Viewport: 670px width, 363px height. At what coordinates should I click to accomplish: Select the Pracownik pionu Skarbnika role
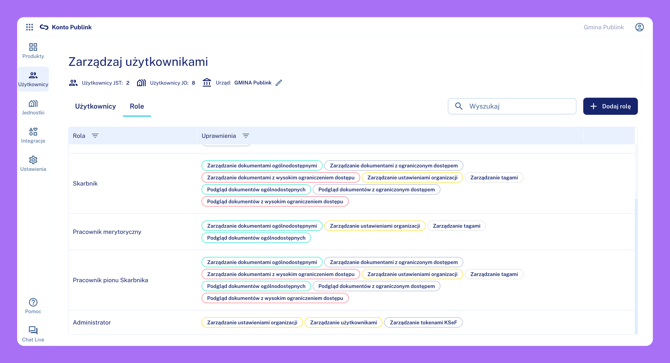(x=351, y=280)
